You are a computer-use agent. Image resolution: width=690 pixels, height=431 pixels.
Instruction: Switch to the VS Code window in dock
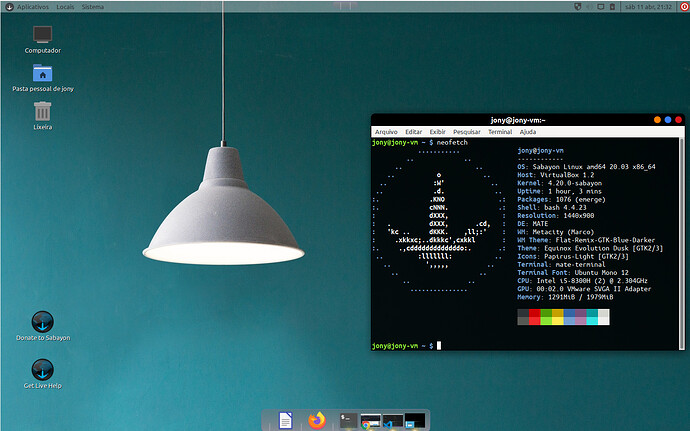[x=393, y=421]
